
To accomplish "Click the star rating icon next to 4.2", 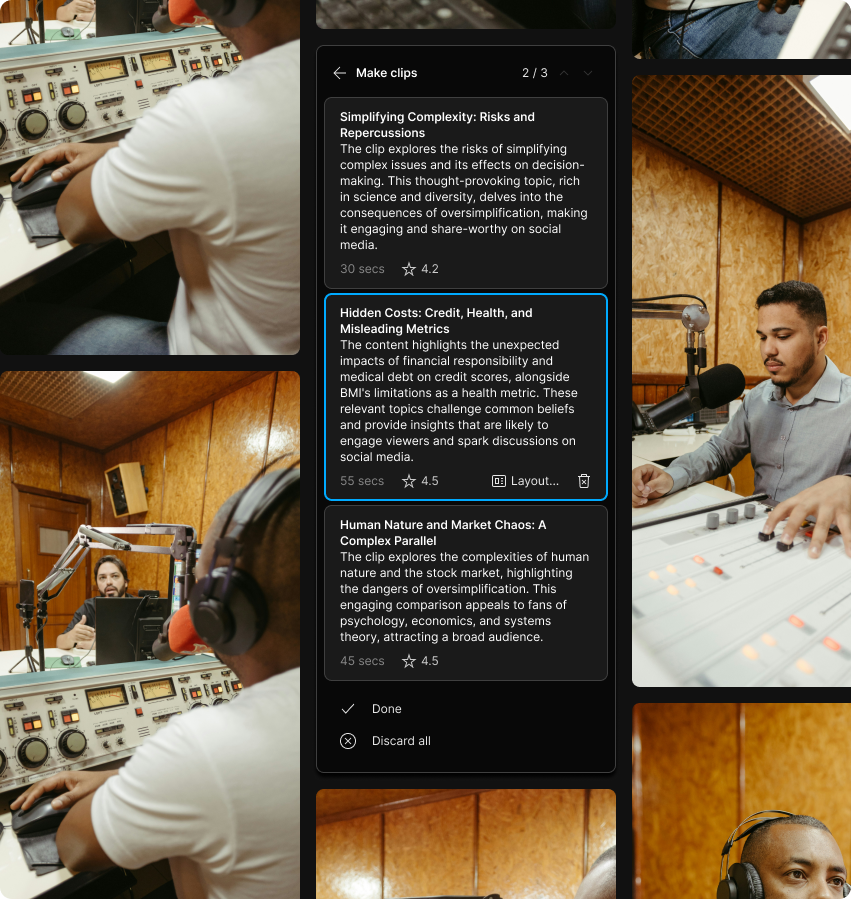I will point(409,269).
